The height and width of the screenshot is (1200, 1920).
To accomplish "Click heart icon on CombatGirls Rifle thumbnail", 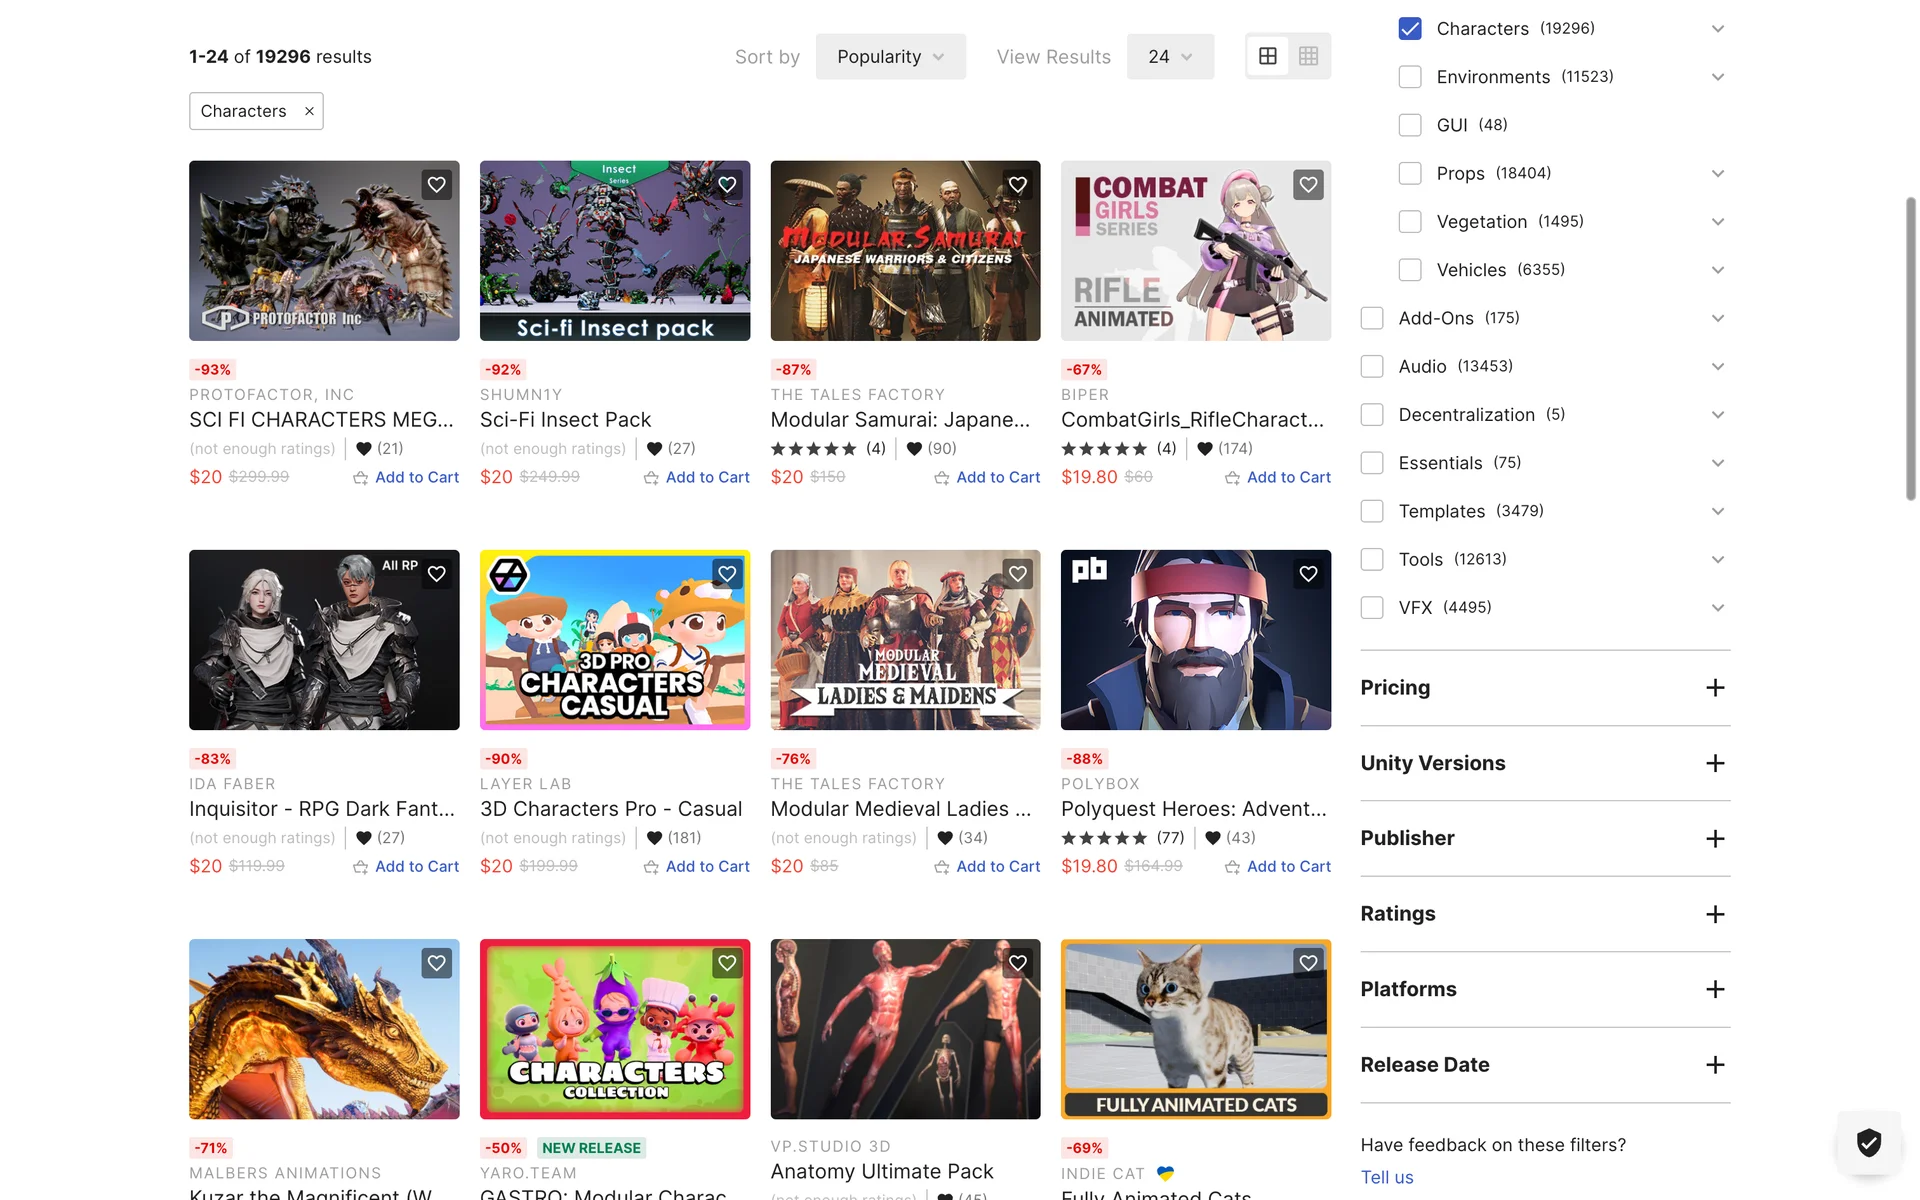I will (1308, 185).
